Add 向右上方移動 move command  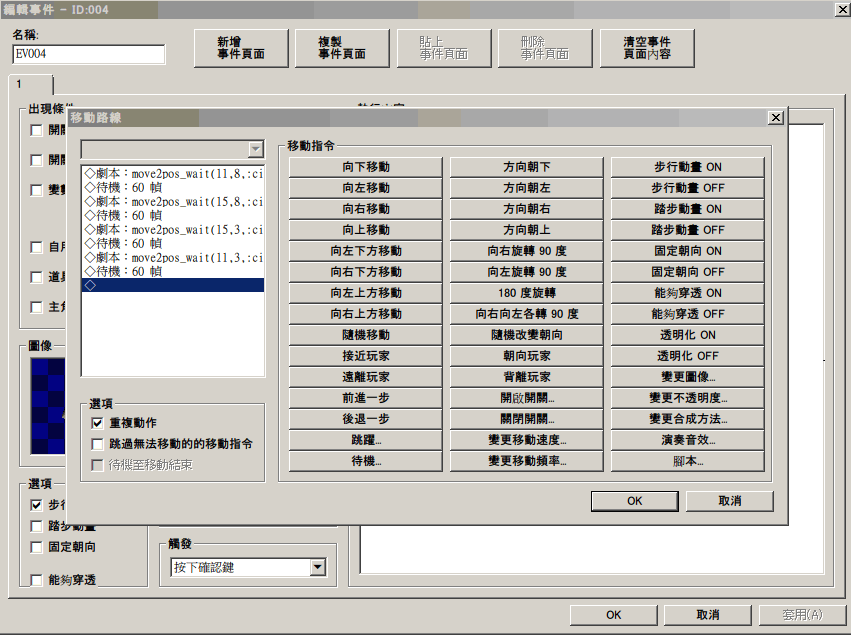click(366, 314)
